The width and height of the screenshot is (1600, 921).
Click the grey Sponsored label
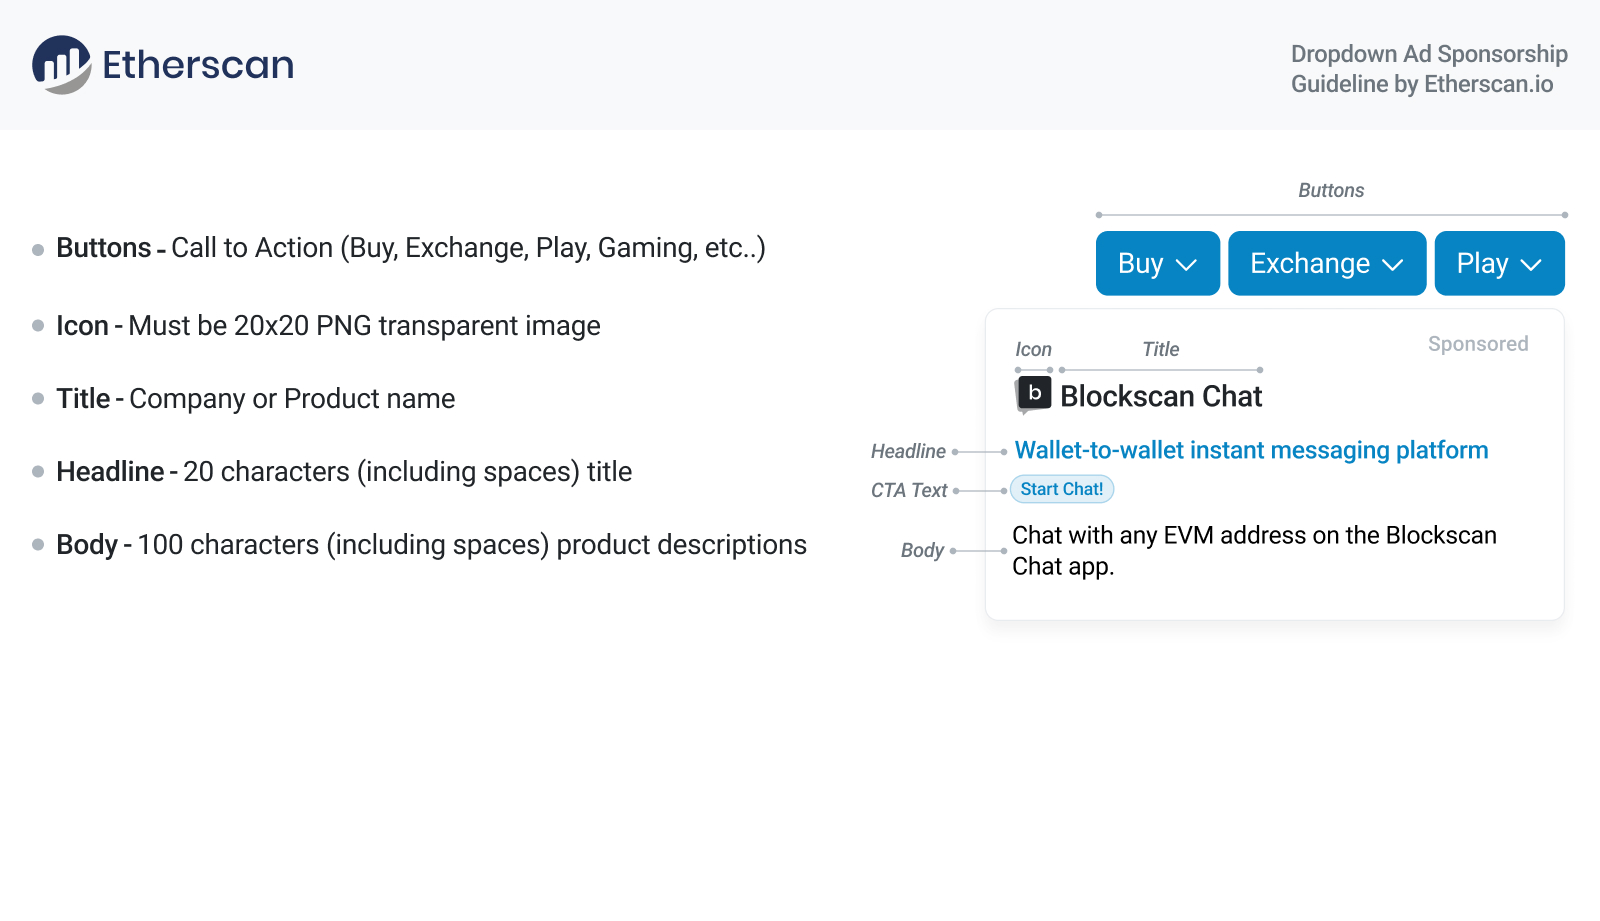click(1478, 344)
